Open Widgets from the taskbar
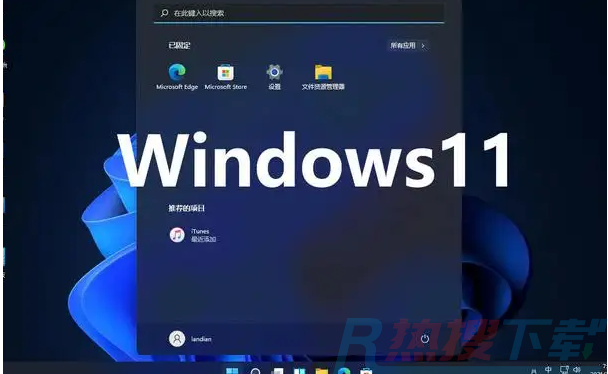Viewport: 608px width, 374px height. click(x=299, y=371)
